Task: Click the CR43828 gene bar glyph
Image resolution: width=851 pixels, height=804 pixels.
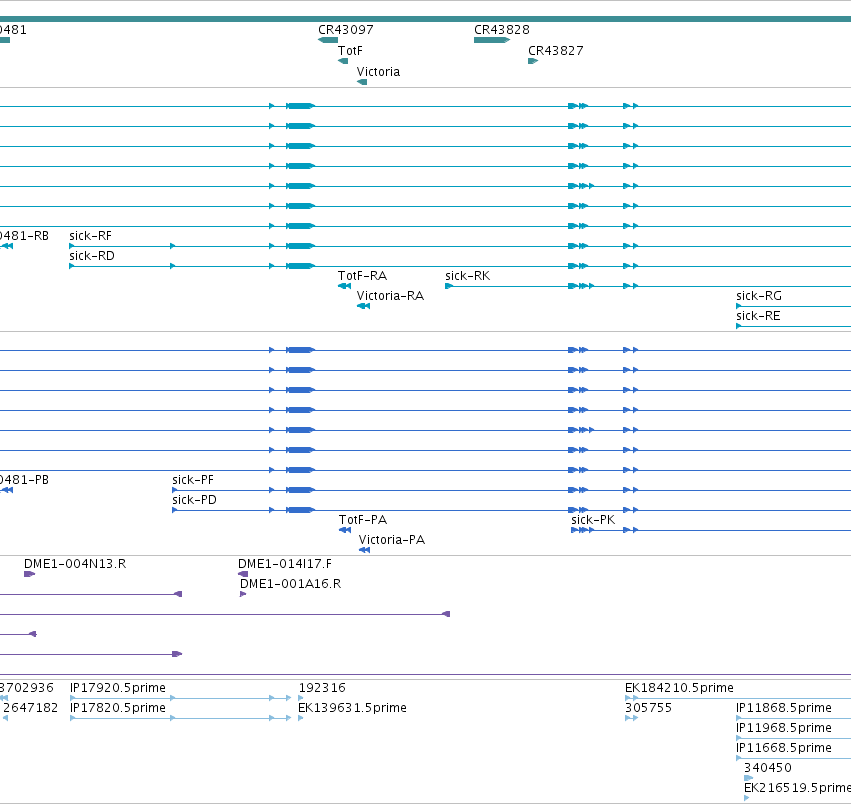Action: (x=492, y=40)
